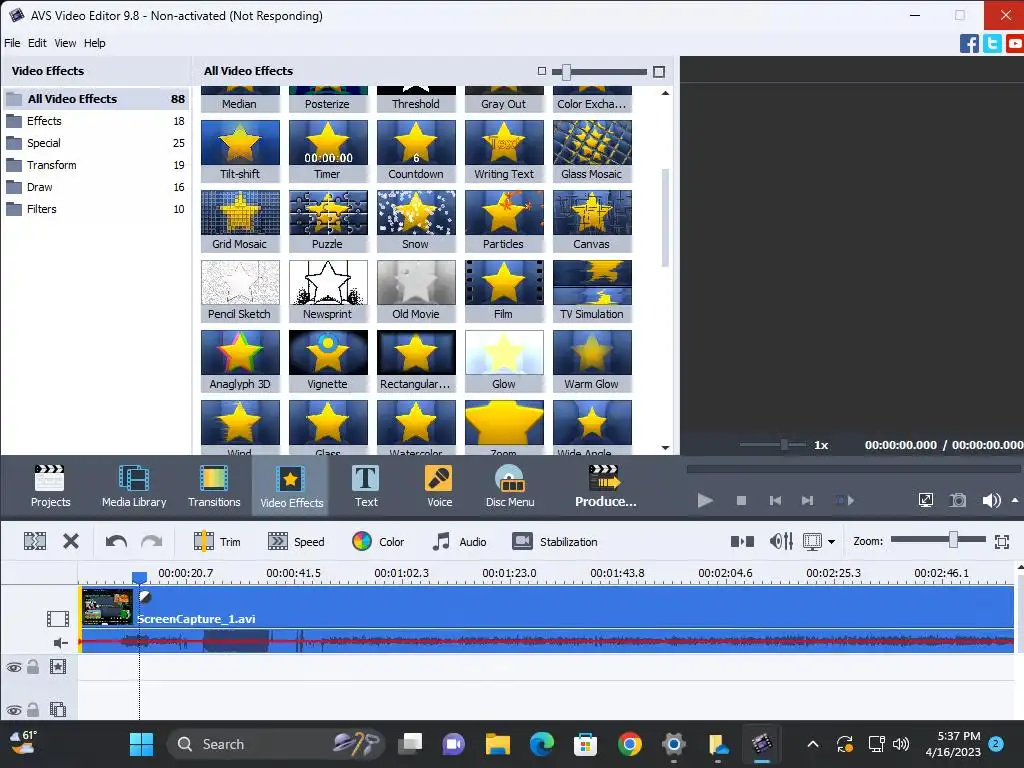The image size is (1024, 768).
Task: Select the All Video Effects category
Action: (96, 99)
